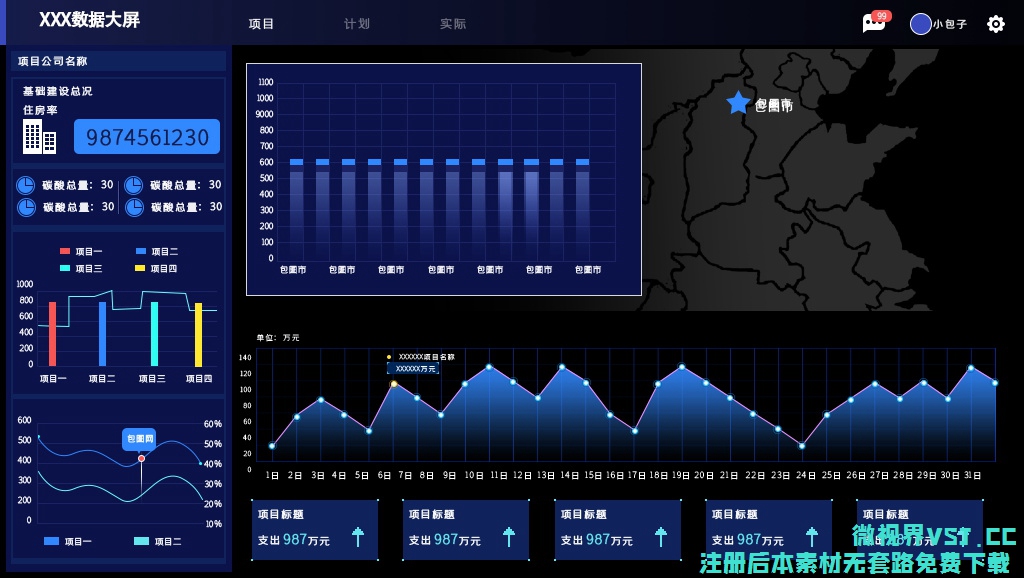Click the 包图网 tooltip on the line chart
Image resolution: width=1024 pixels, height=578 pixels.
click(139, 438)
